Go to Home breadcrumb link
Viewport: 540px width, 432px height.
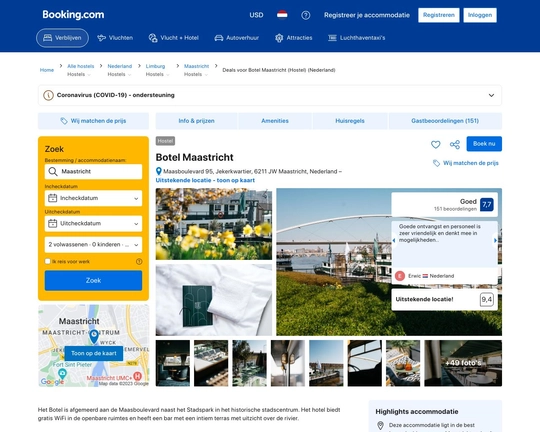pos(46,70)
